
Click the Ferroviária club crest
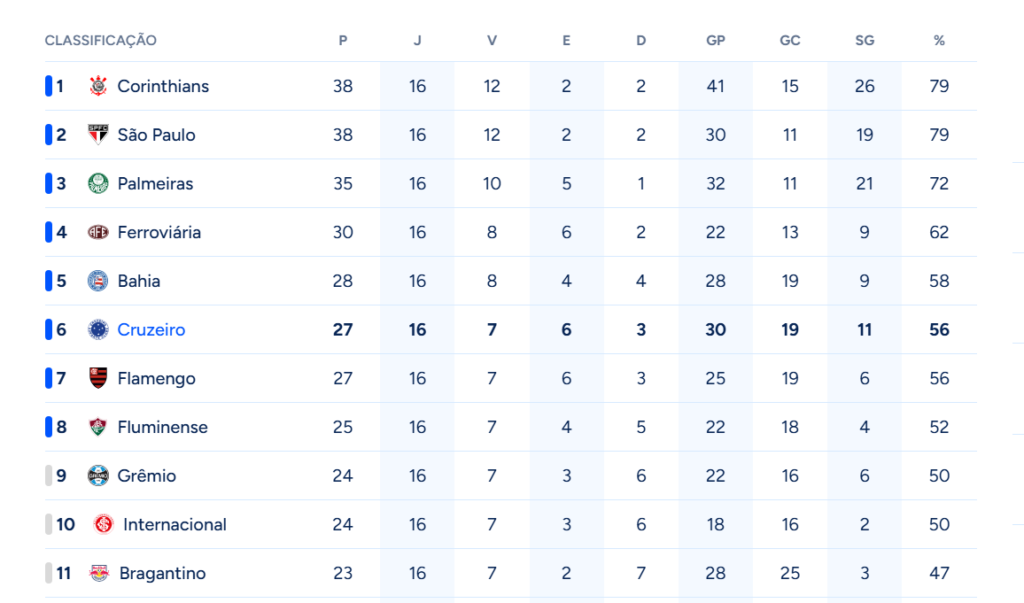point(98,232)
